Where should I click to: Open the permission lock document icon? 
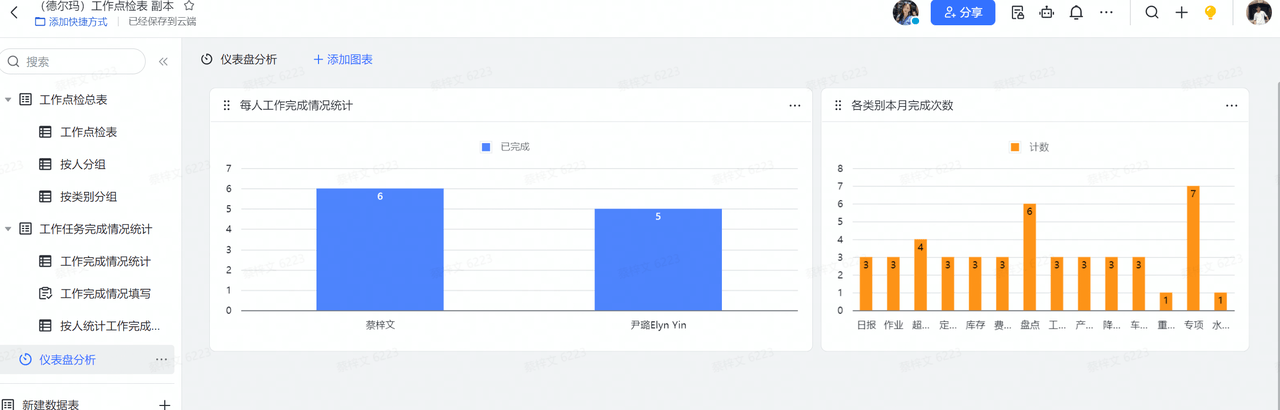1018,13
